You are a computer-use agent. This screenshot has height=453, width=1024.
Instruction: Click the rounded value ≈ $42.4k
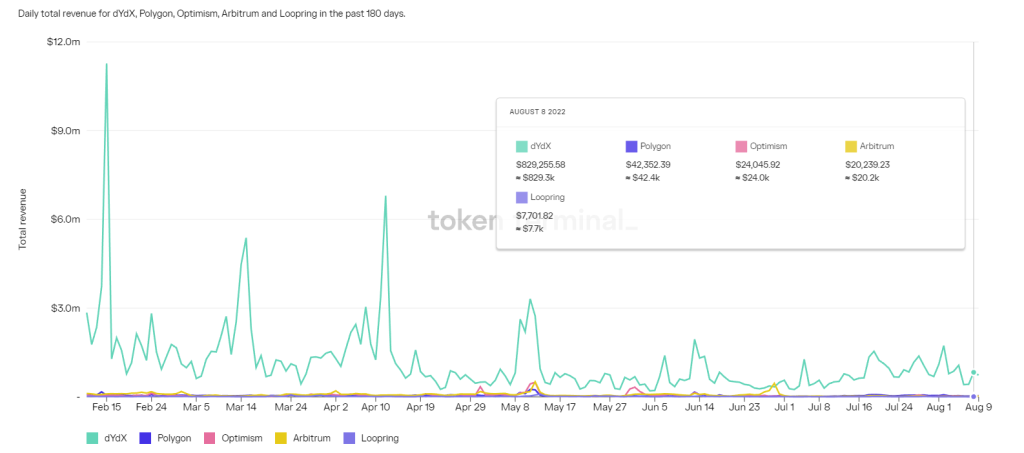(x=643, y=178)
